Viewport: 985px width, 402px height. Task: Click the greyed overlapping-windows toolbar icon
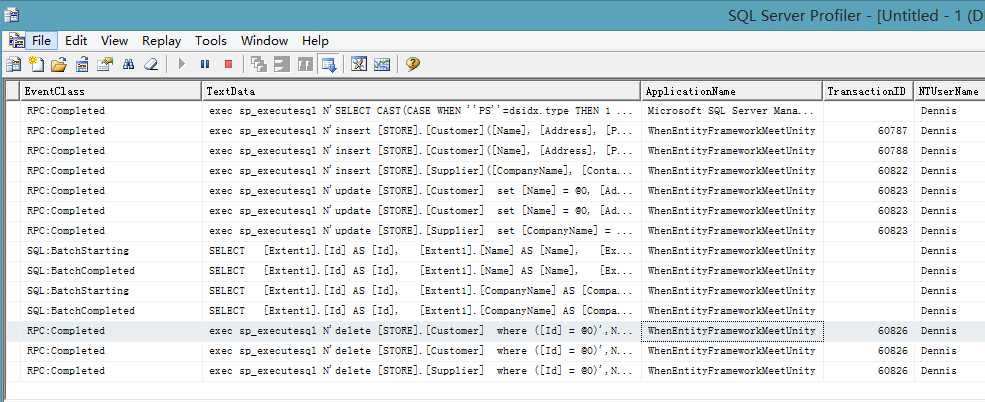[x=259, y=64]
